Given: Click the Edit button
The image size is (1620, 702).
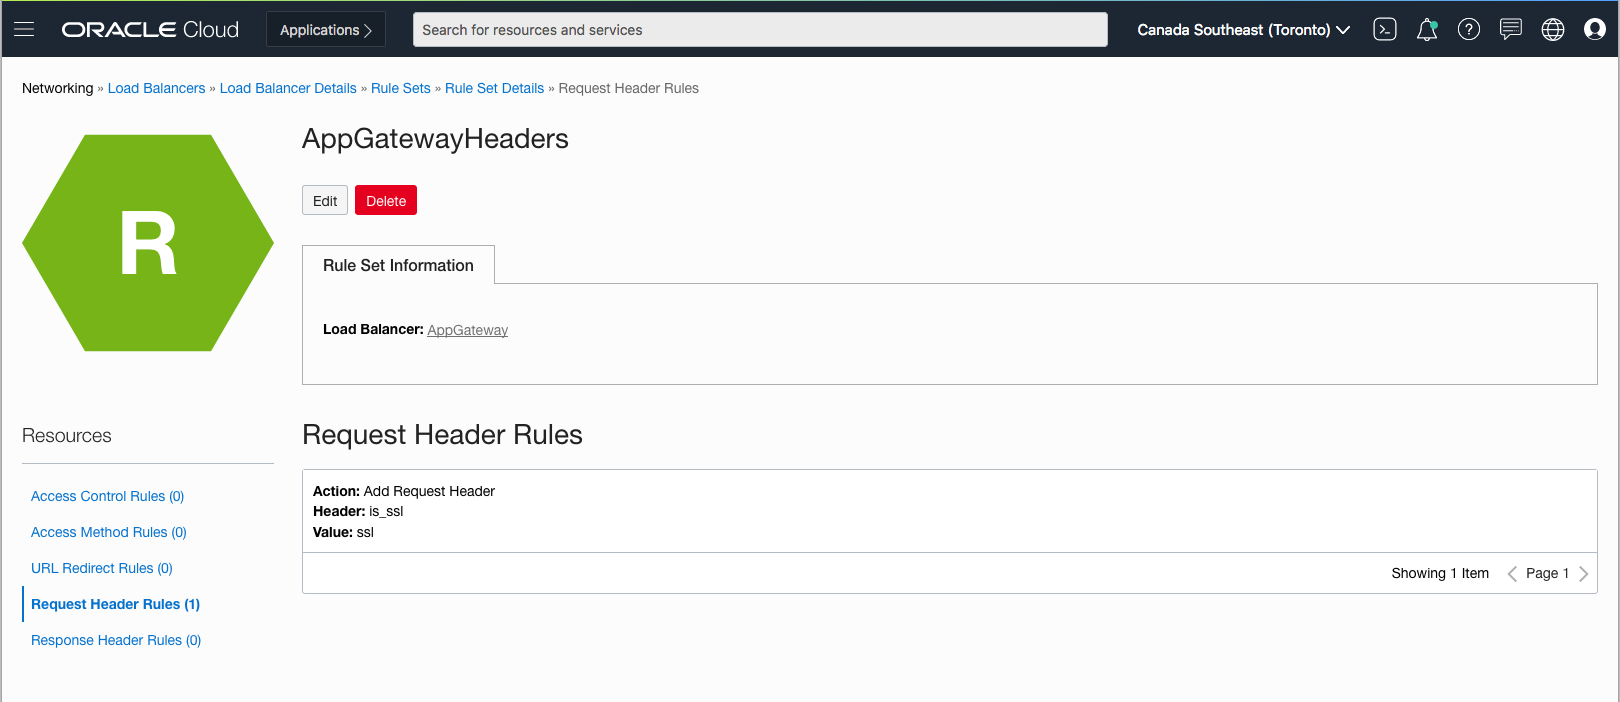Looking at the screenshot, I should [325, 200].
